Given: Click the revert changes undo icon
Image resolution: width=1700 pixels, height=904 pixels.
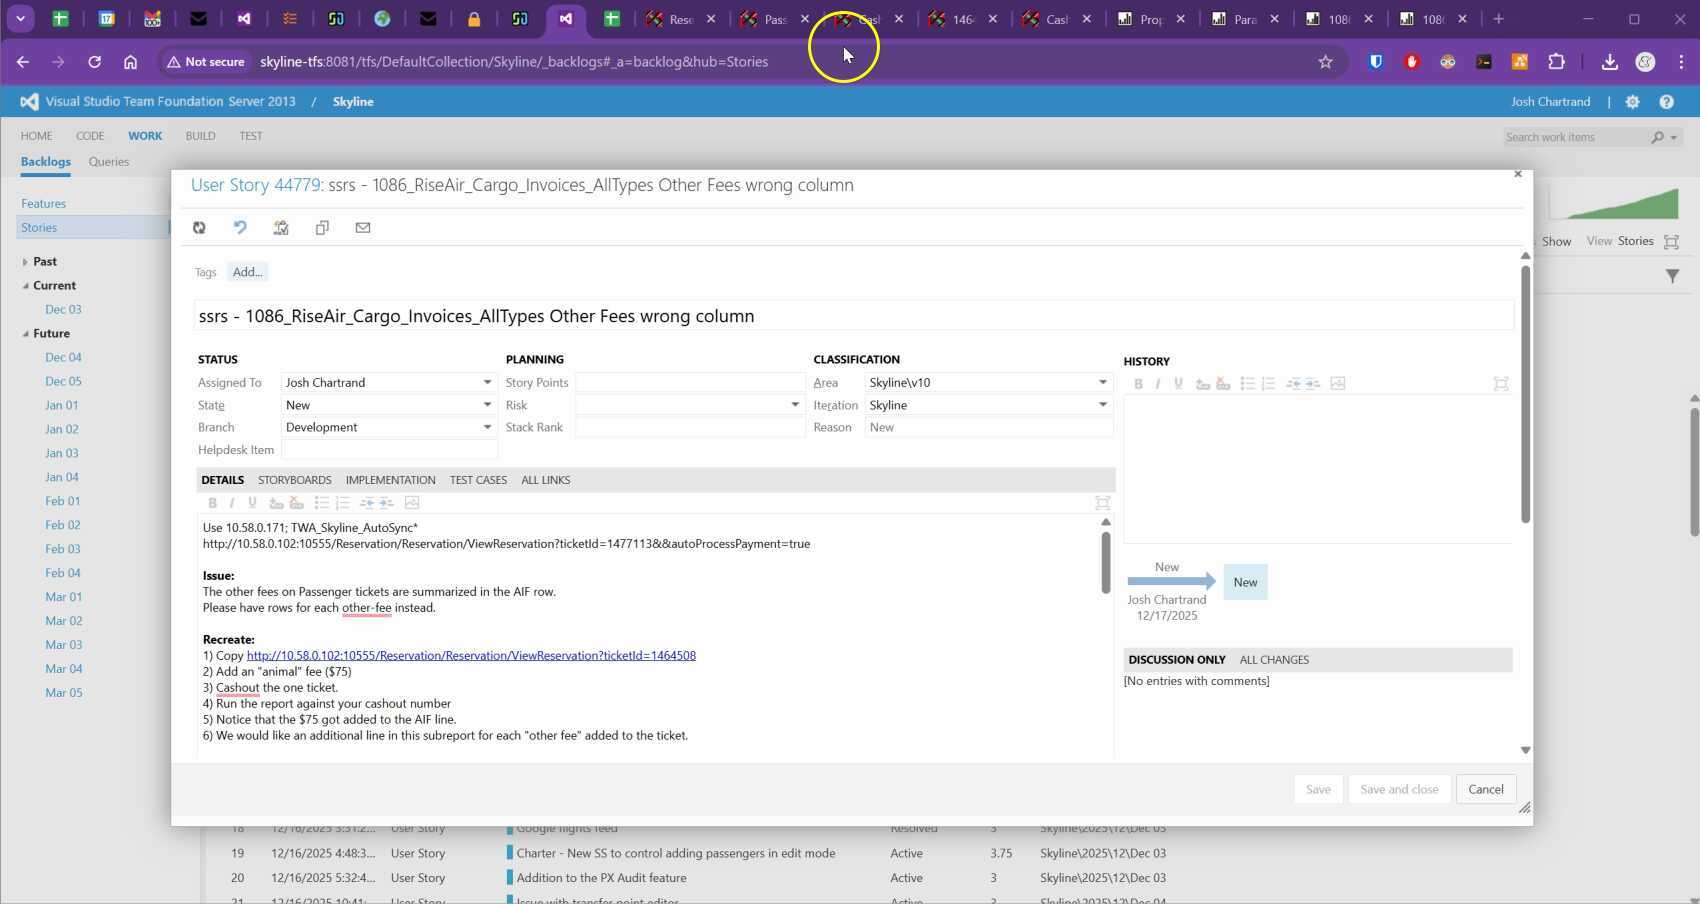Looking at the screenshot, I should click(240, 228).
